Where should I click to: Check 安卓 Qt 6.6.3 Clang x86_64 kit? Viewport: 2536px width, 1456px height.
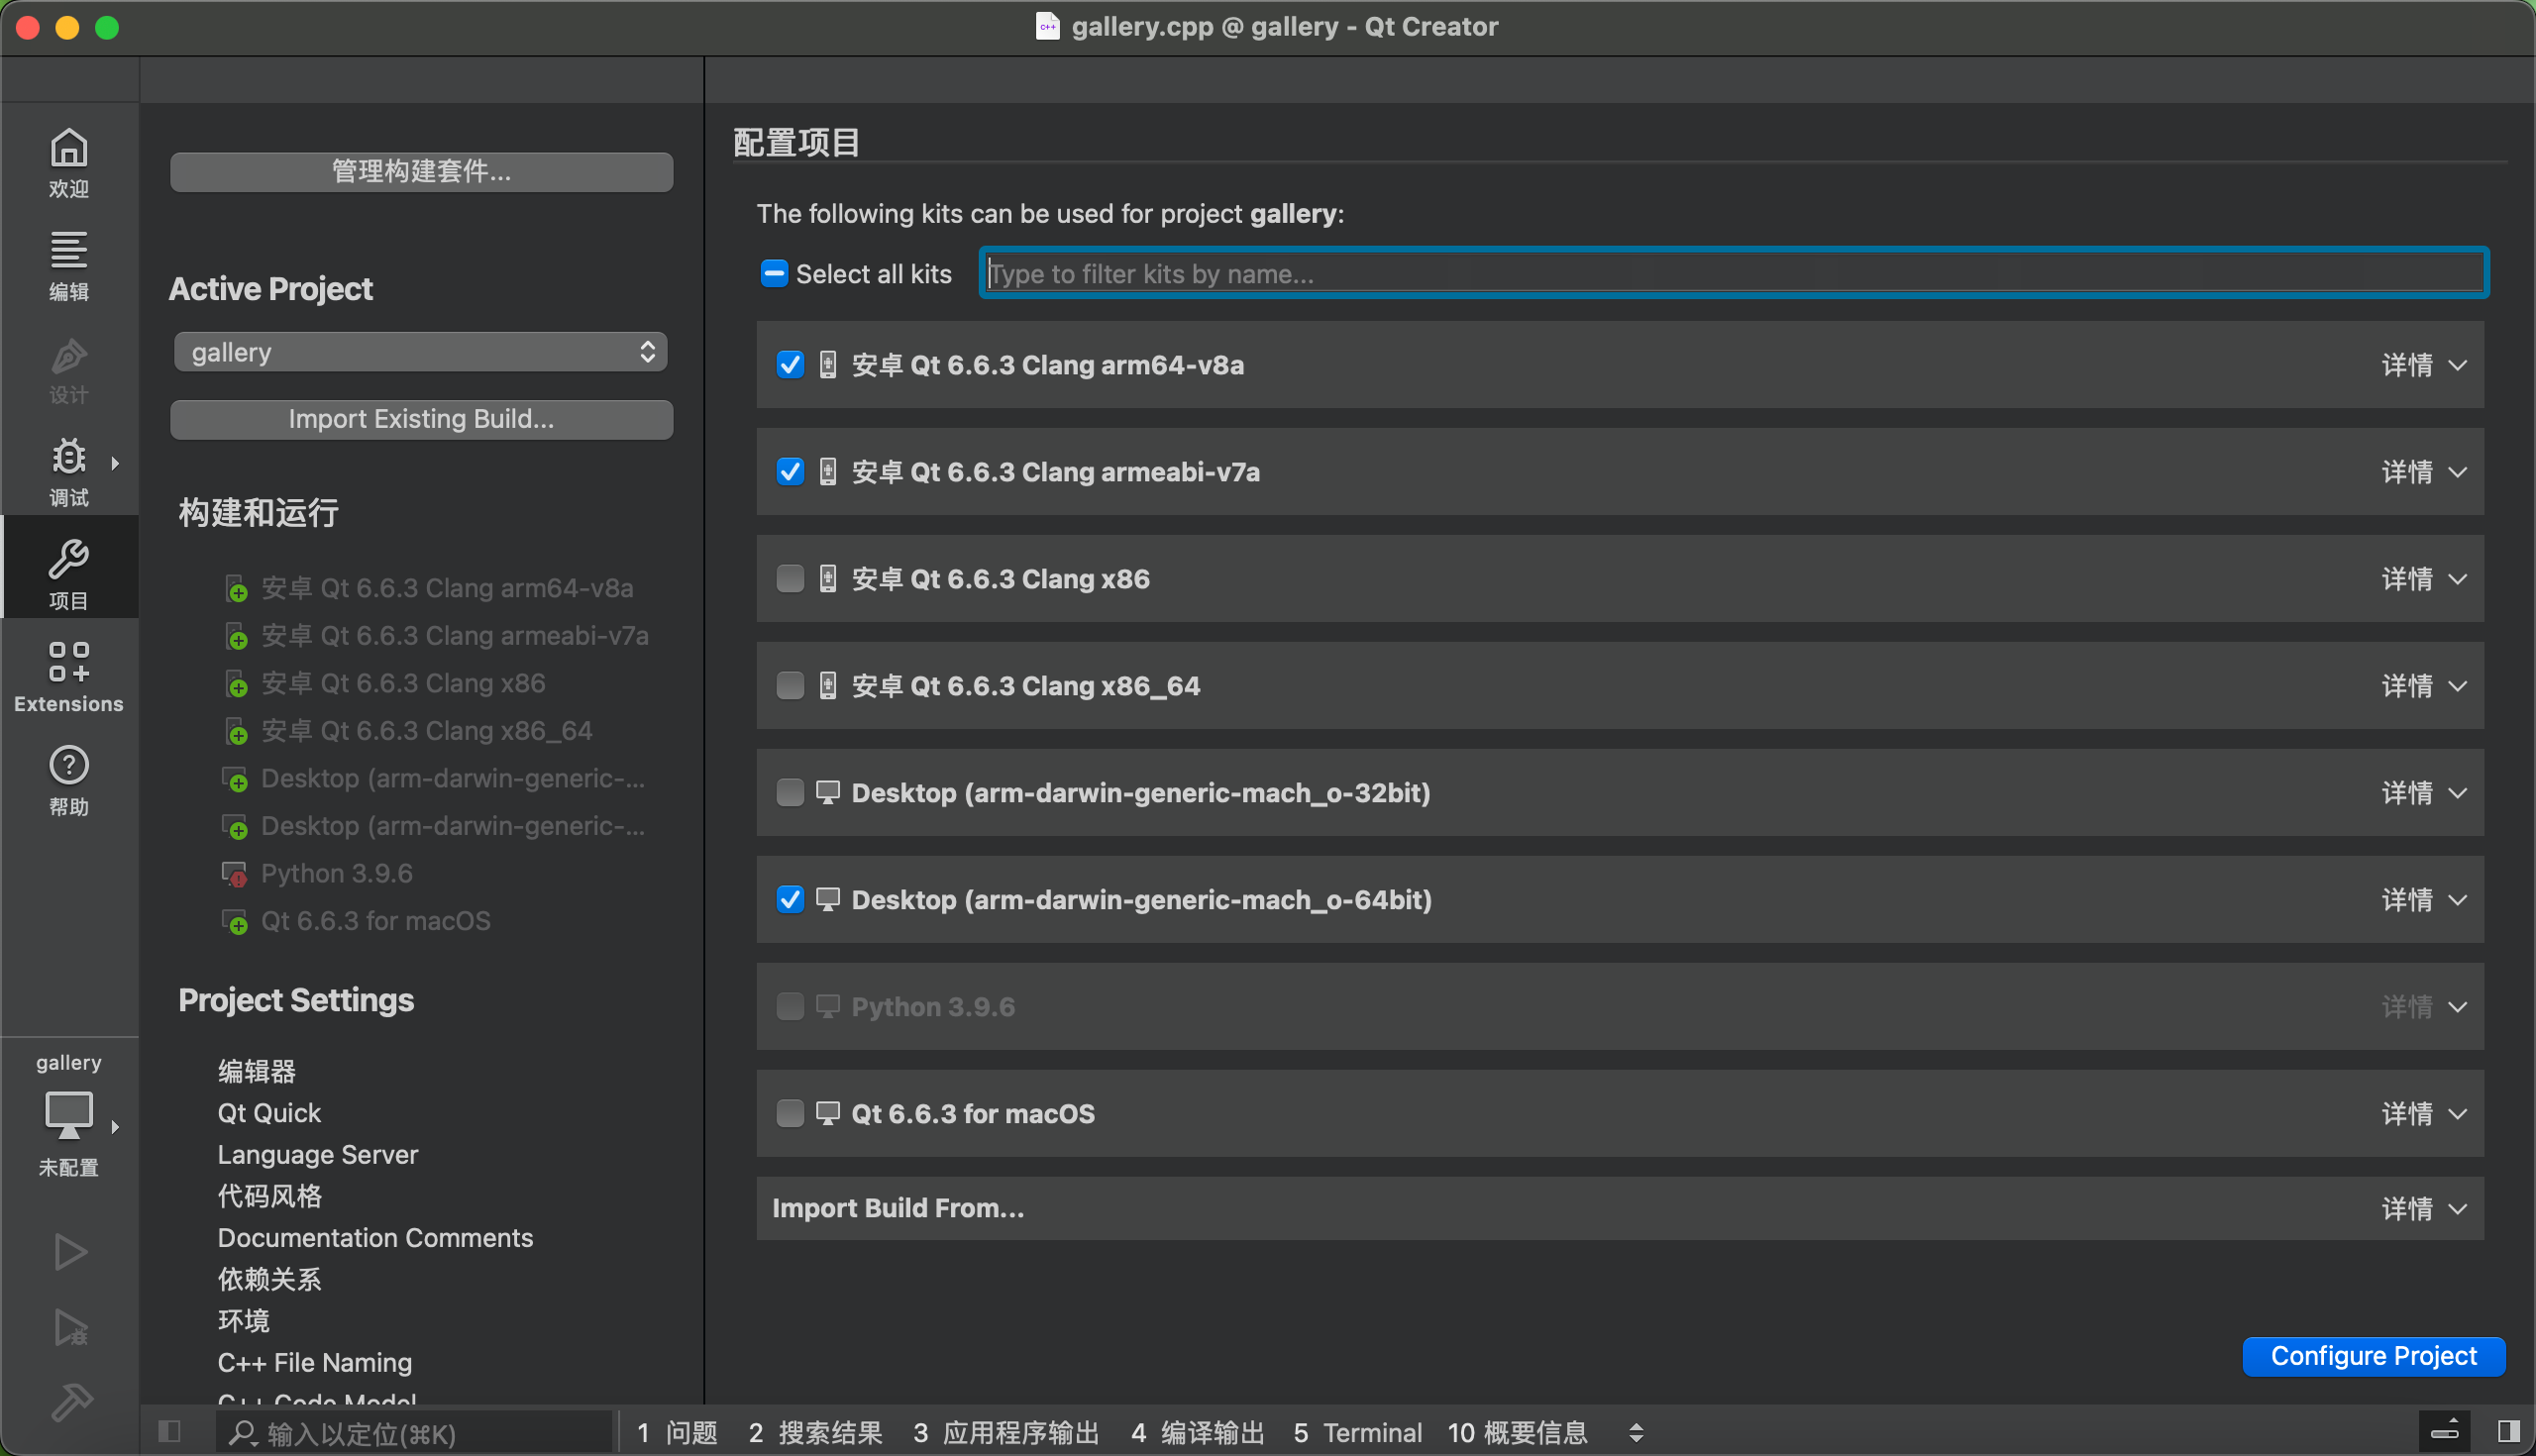pyautogui.click(x=790, y=686)
